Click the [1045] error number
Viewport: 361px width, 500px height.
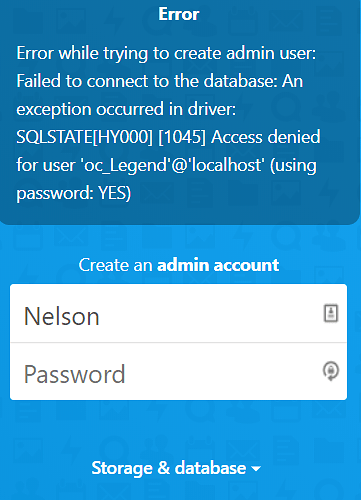[x=182, y=137]
